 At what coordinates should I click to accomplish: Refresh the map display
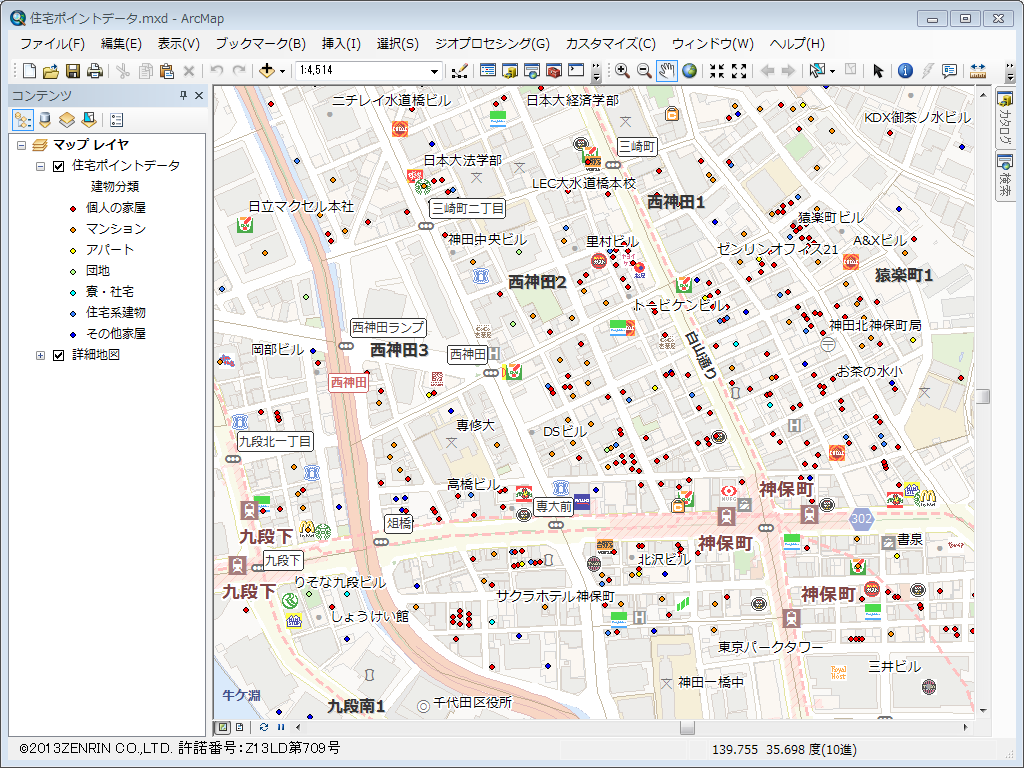coord(264,727)
